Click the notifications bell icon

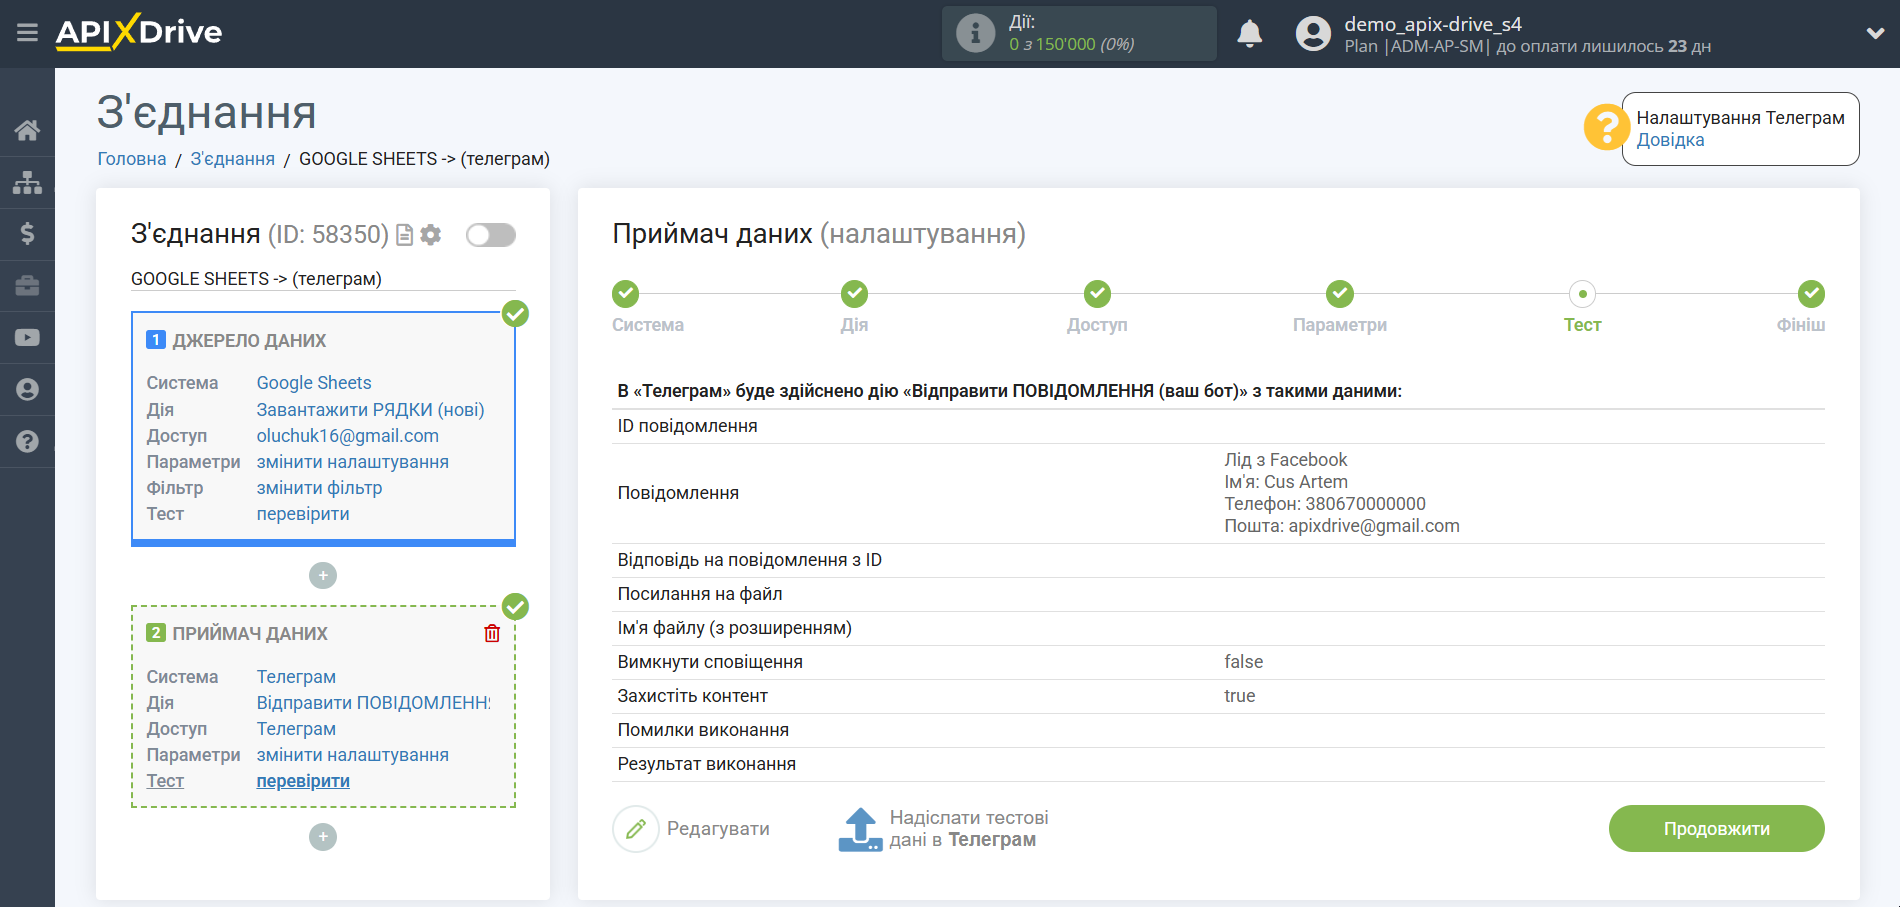pos(1249,34)
